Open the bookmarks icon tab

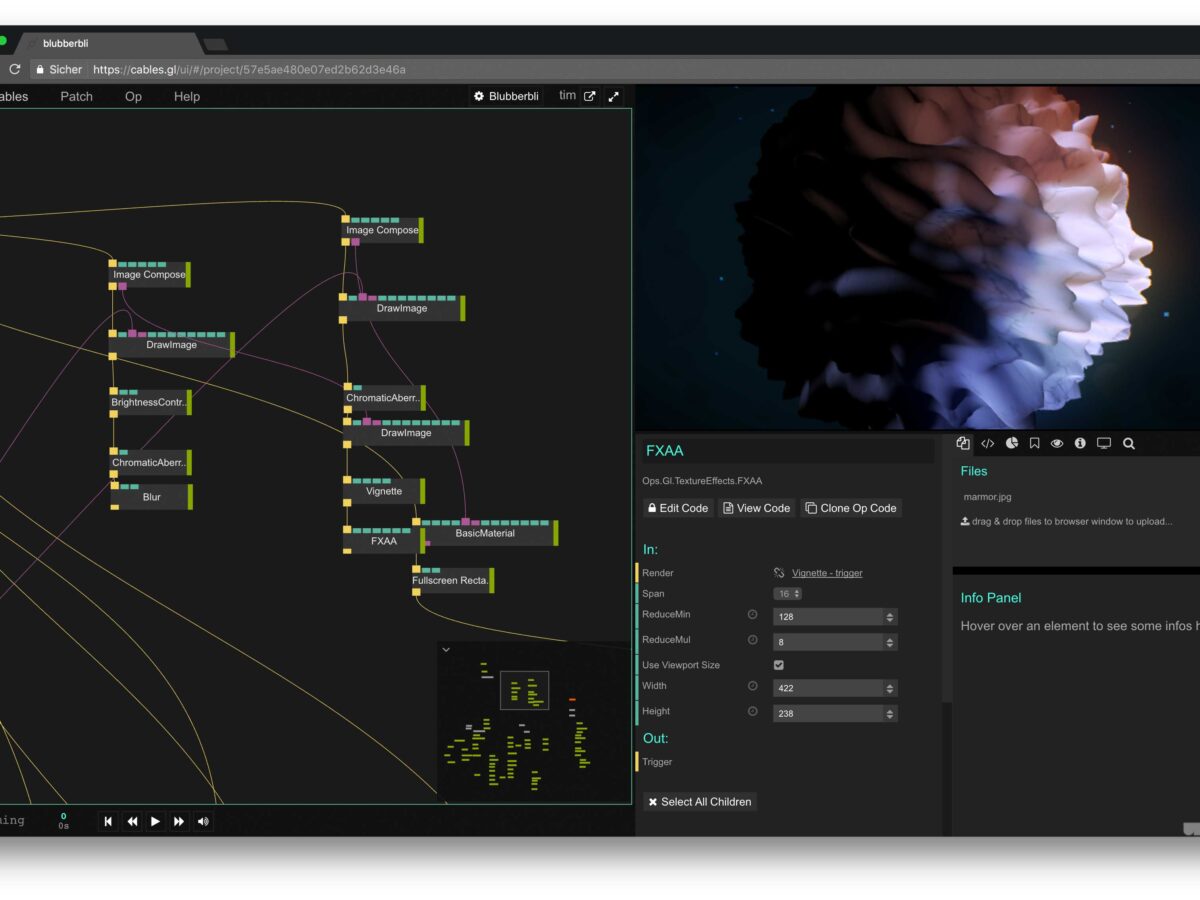coord(1034,443)
